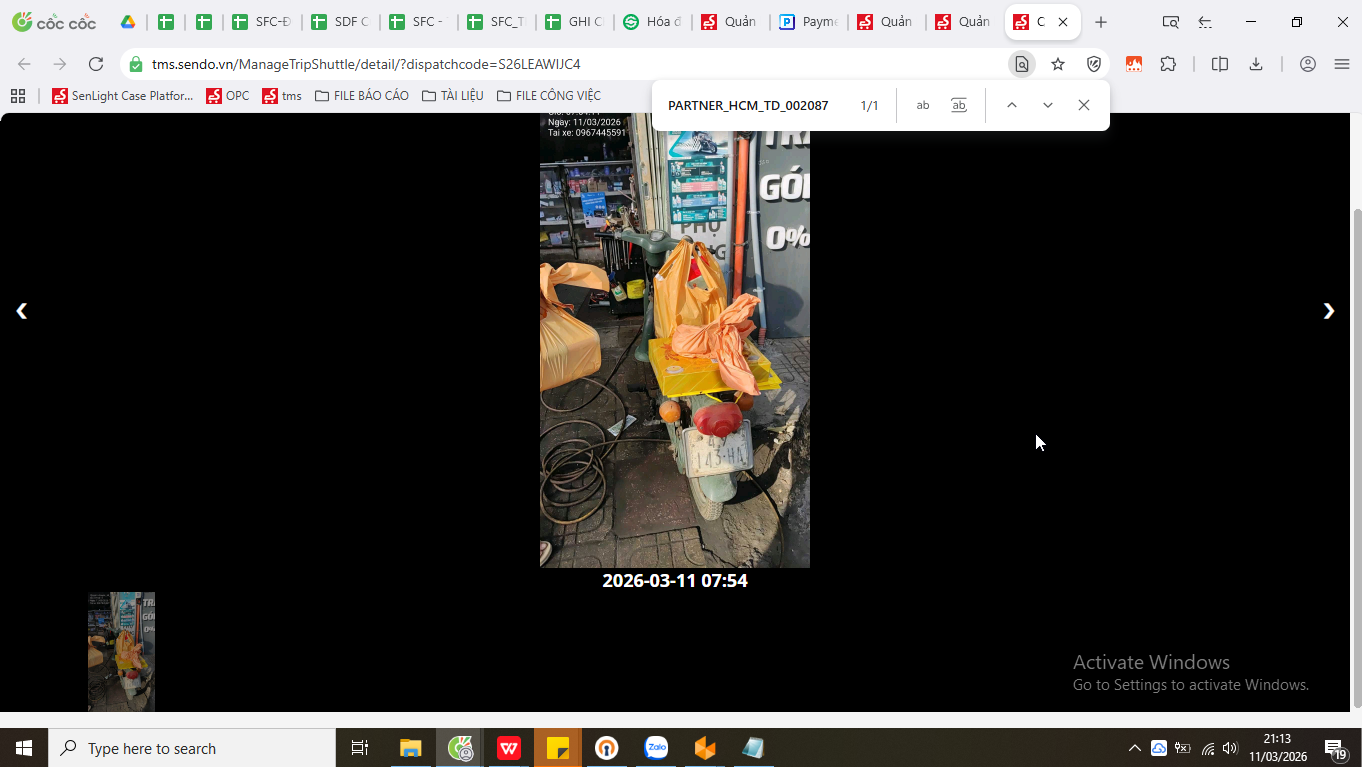Jump to next find match
The image size is (1362, 767).
pyautogui.click(x=1047, y=105)
